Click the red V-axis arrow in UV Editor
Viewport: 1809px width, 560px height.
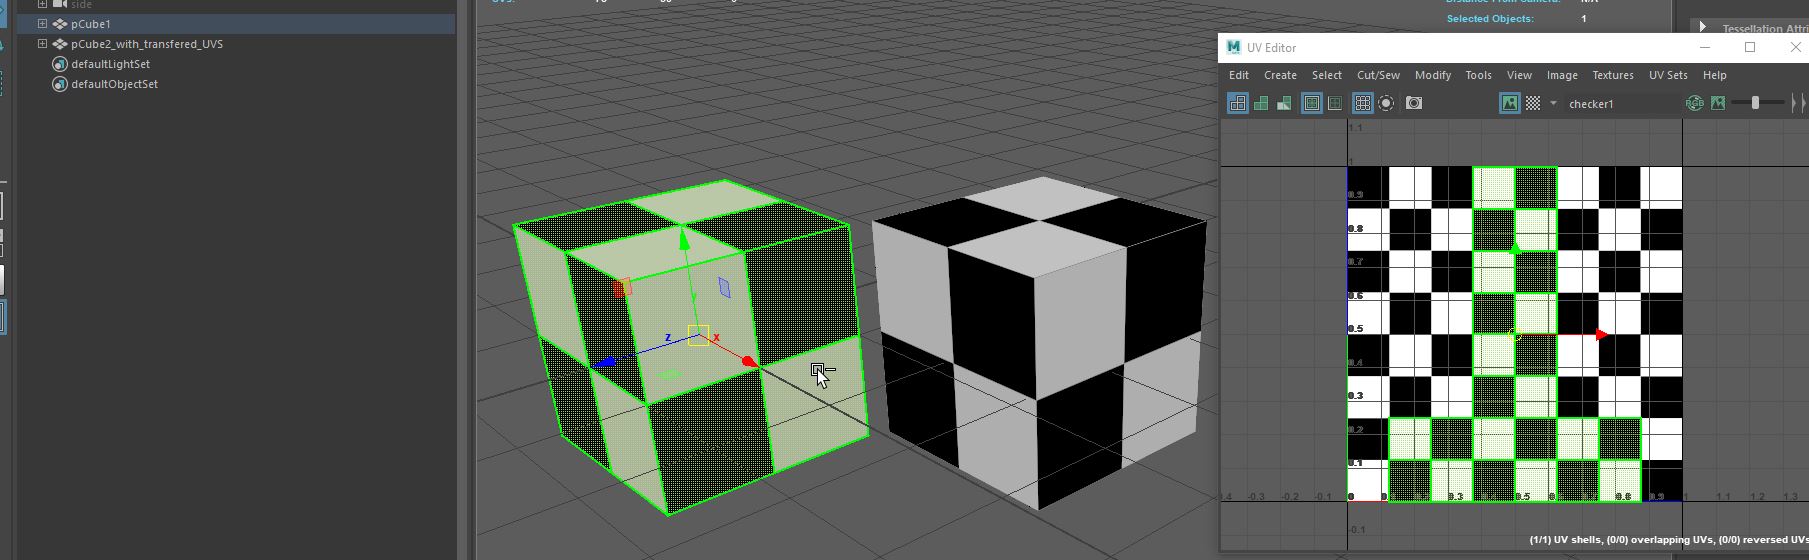pyautogui.click(x=1602, y=335)
